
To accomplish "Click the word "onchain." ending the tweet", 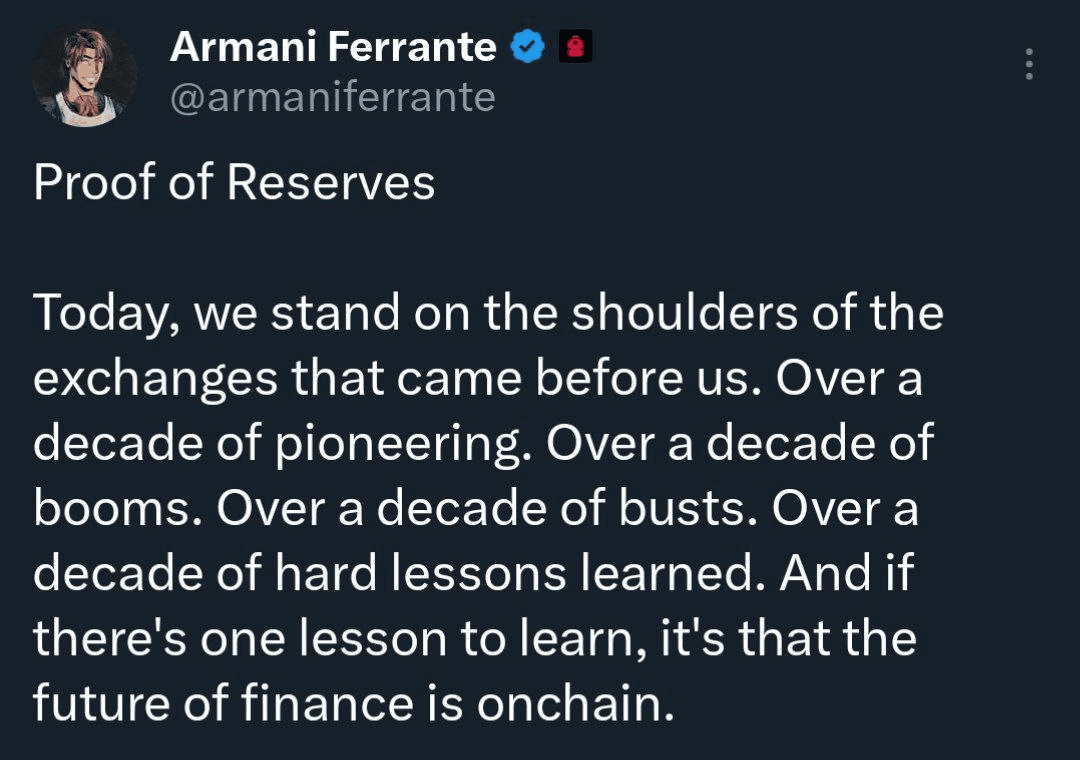I will point(576,705).
